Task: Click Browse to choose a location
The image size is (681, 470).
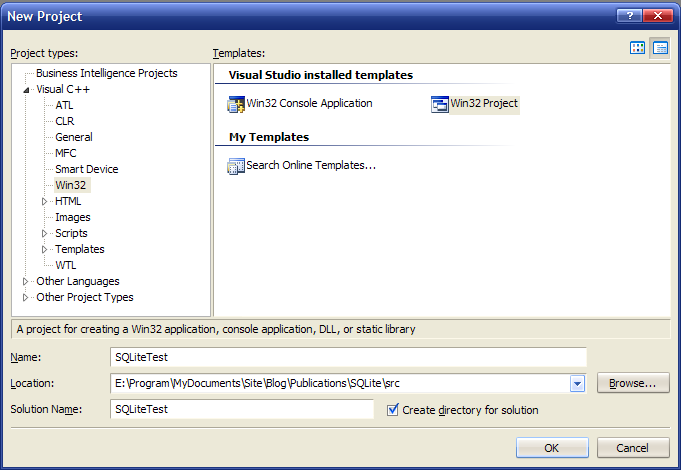Action: [x=633, y=383]
